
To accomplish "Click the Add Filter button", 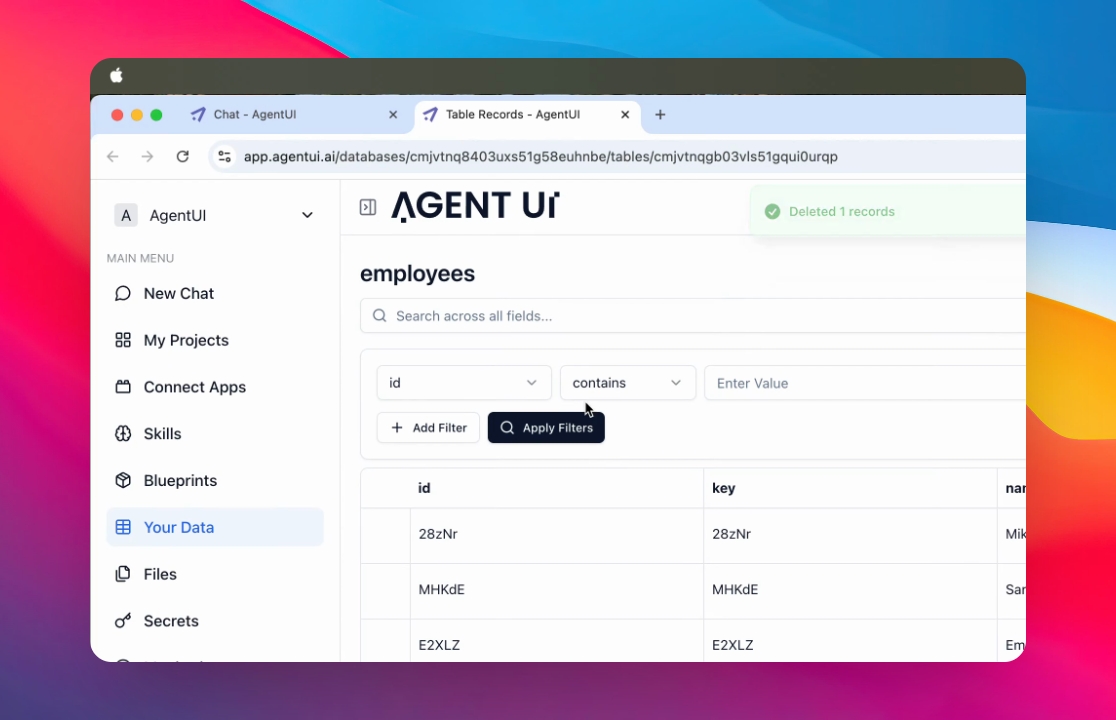I will (428, 428).
